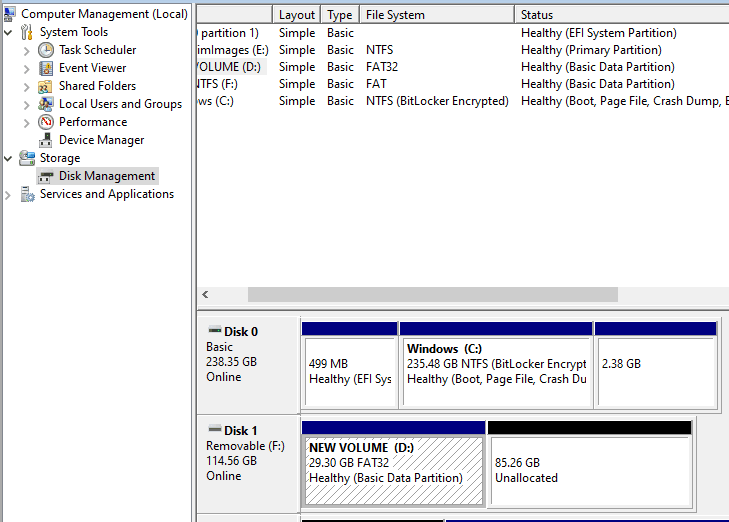The height and width of the screenshot is (522, 729).
Task: Click the Task Scheduler clock icon
Action: pos(46,50)
